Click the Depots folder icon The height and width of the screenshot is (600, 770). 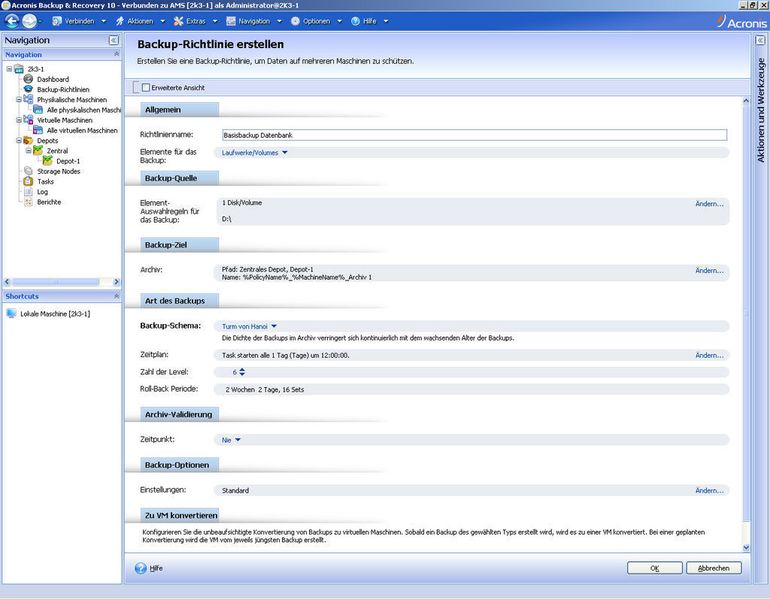[x=28, y=140]
